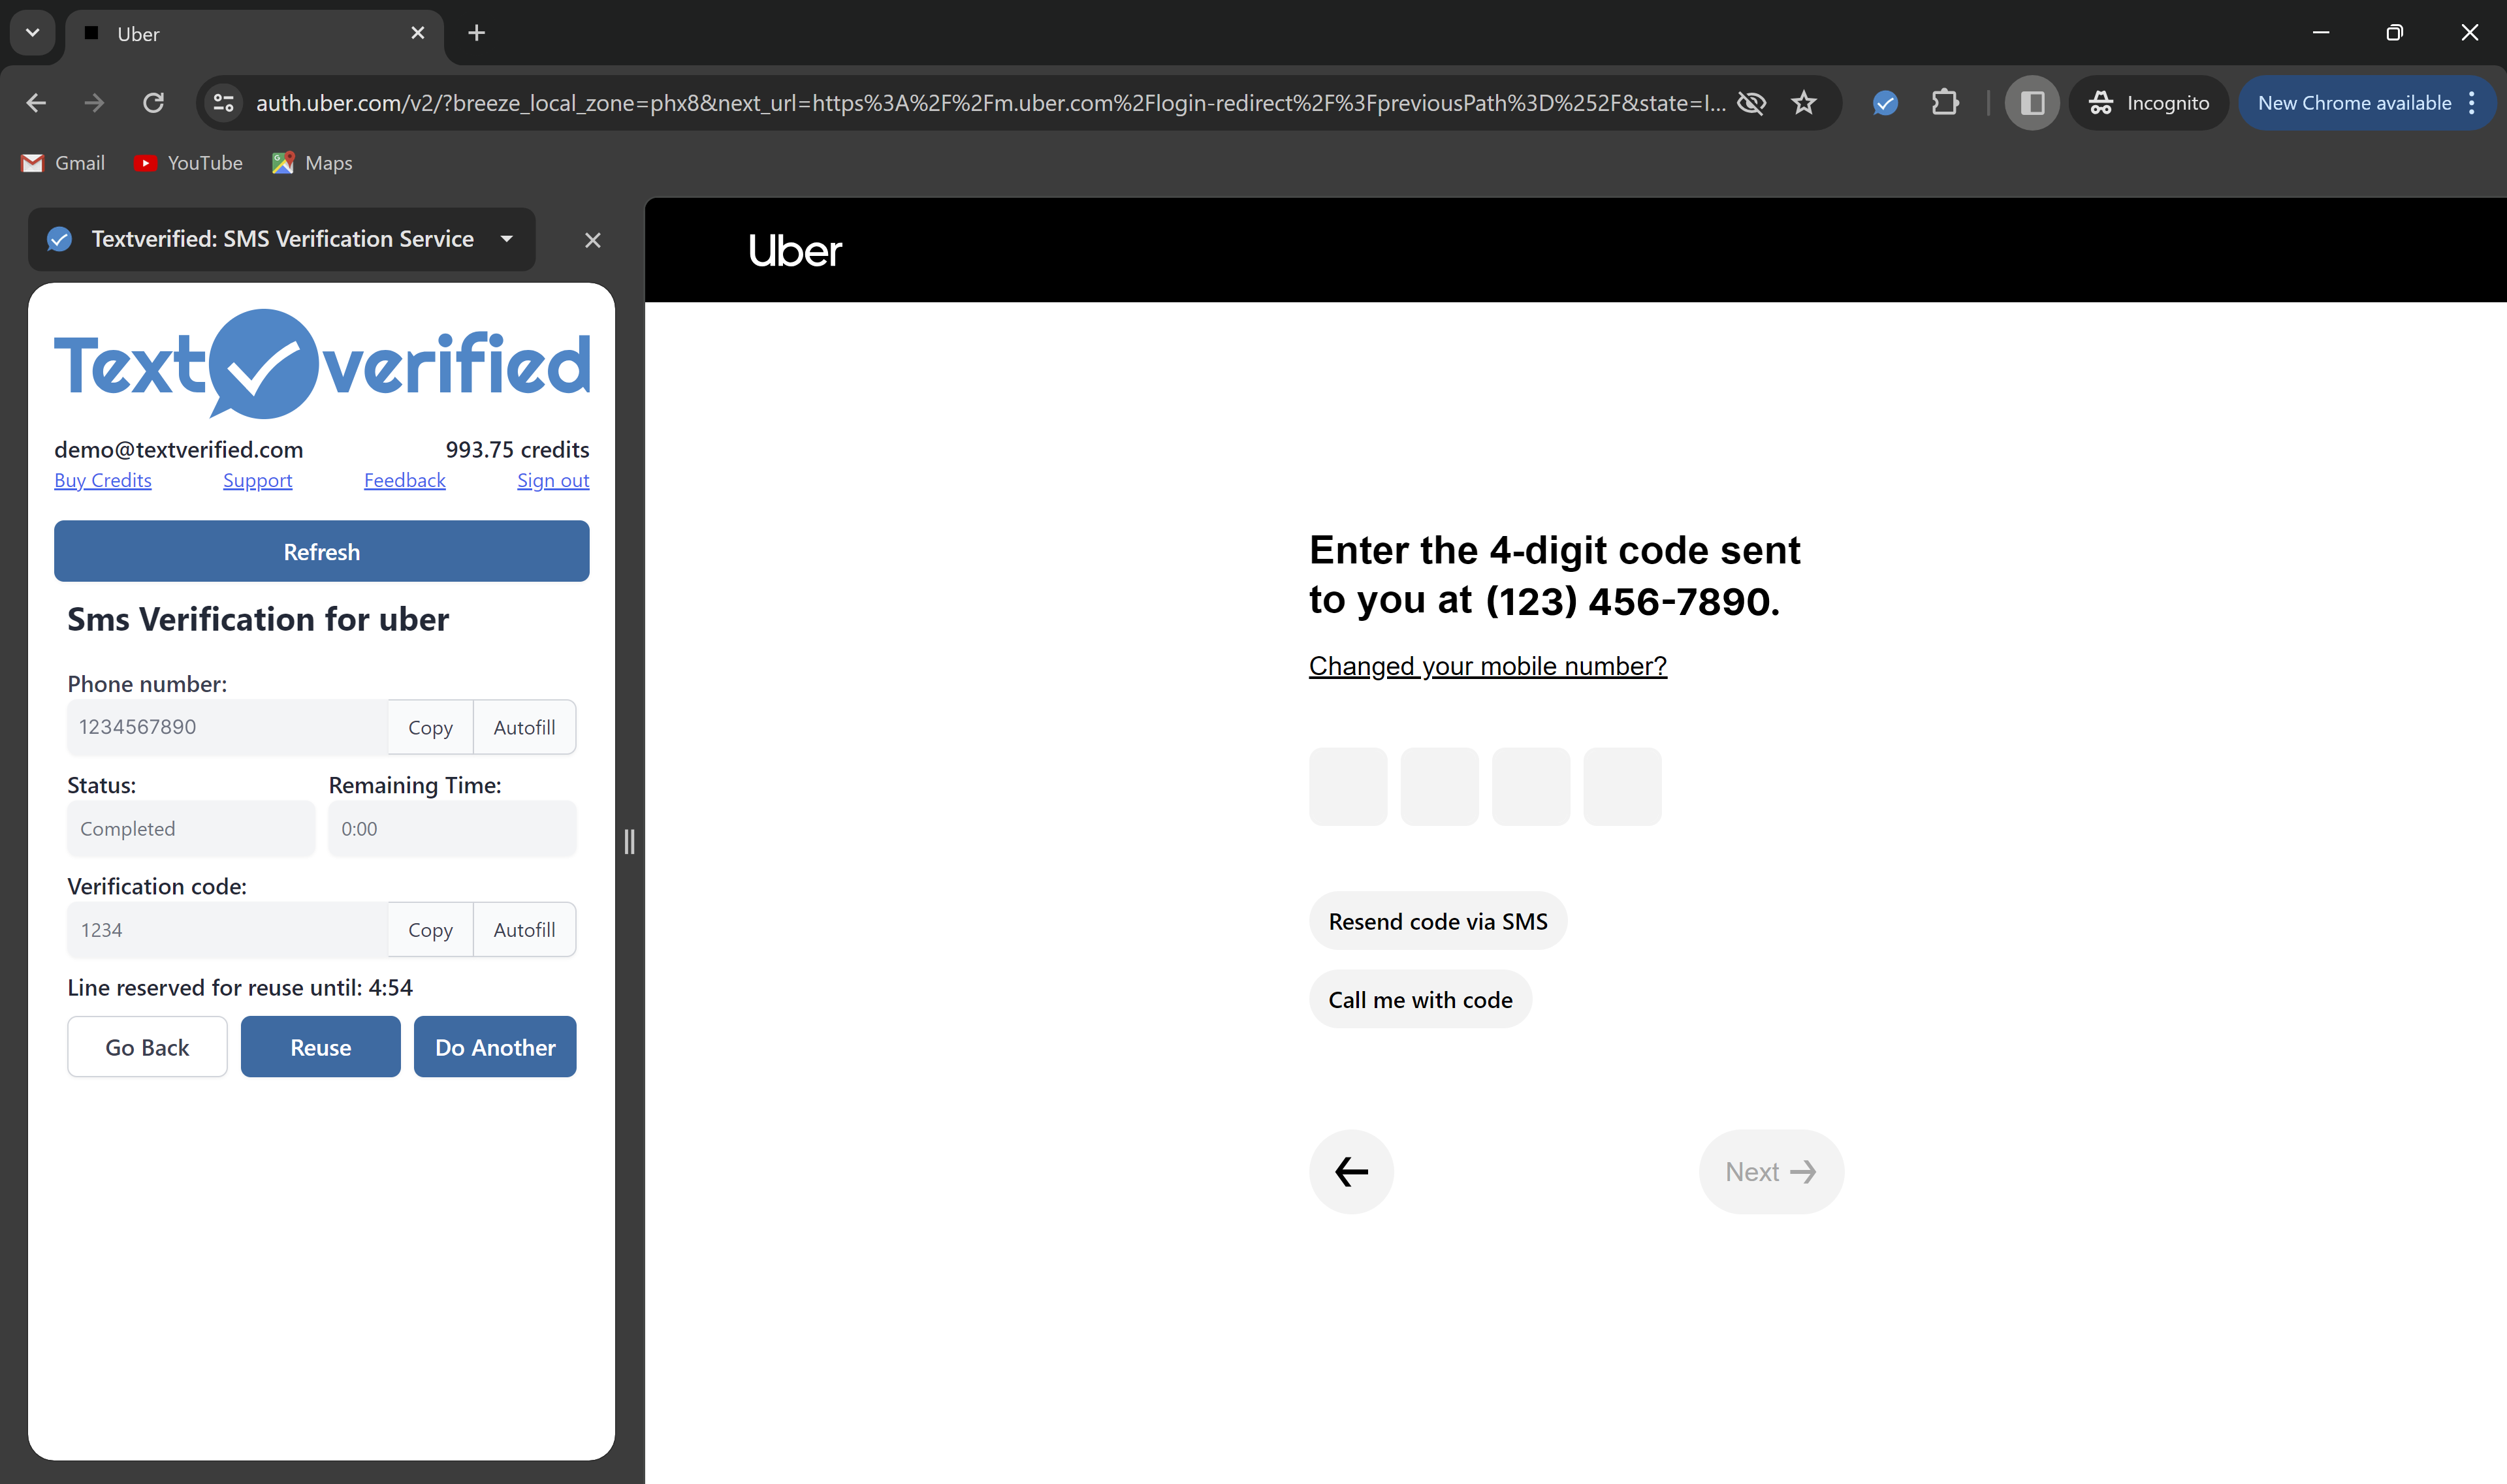Copy the phone number
This screenshot has height=1484, width=2507.
pyautogui.click(x=430, y=727)
